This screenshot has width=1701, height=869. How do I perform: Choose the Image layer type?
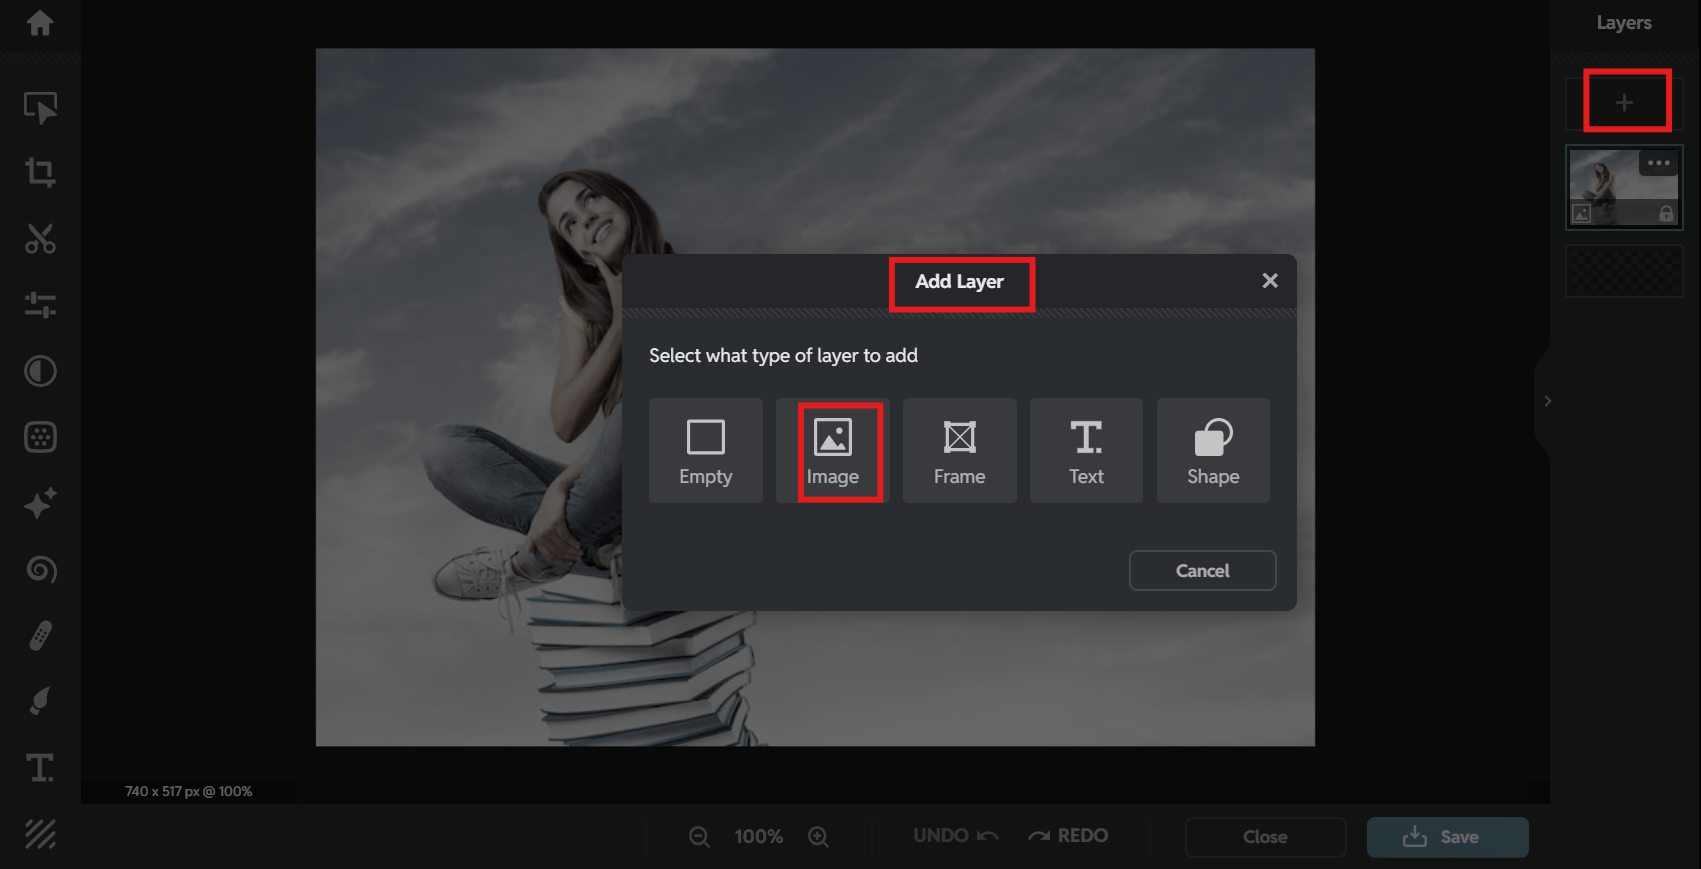pyautogui.click(x=833, y=451)
